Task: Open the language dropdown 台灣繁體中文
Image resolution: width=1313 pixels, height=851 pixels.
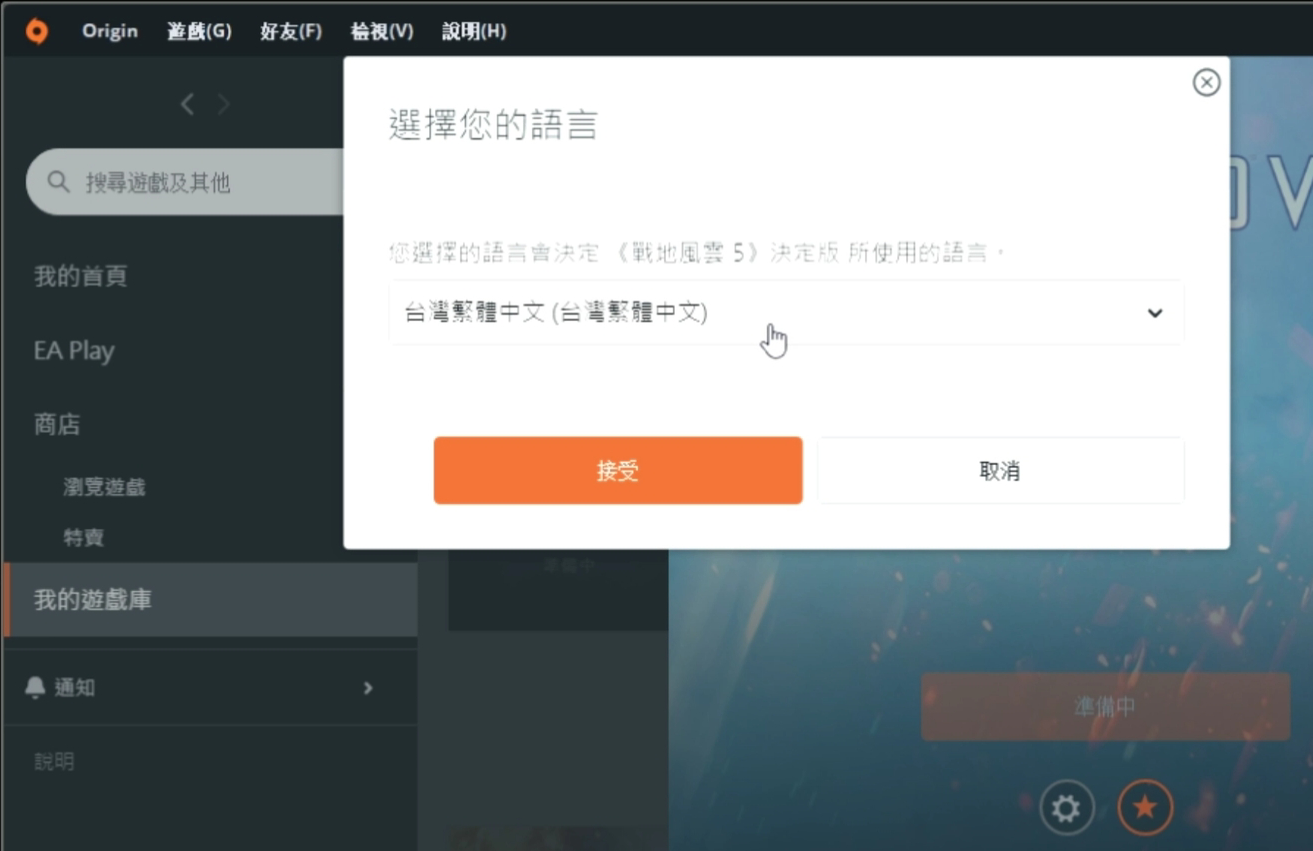Action: tap(786, 313)
